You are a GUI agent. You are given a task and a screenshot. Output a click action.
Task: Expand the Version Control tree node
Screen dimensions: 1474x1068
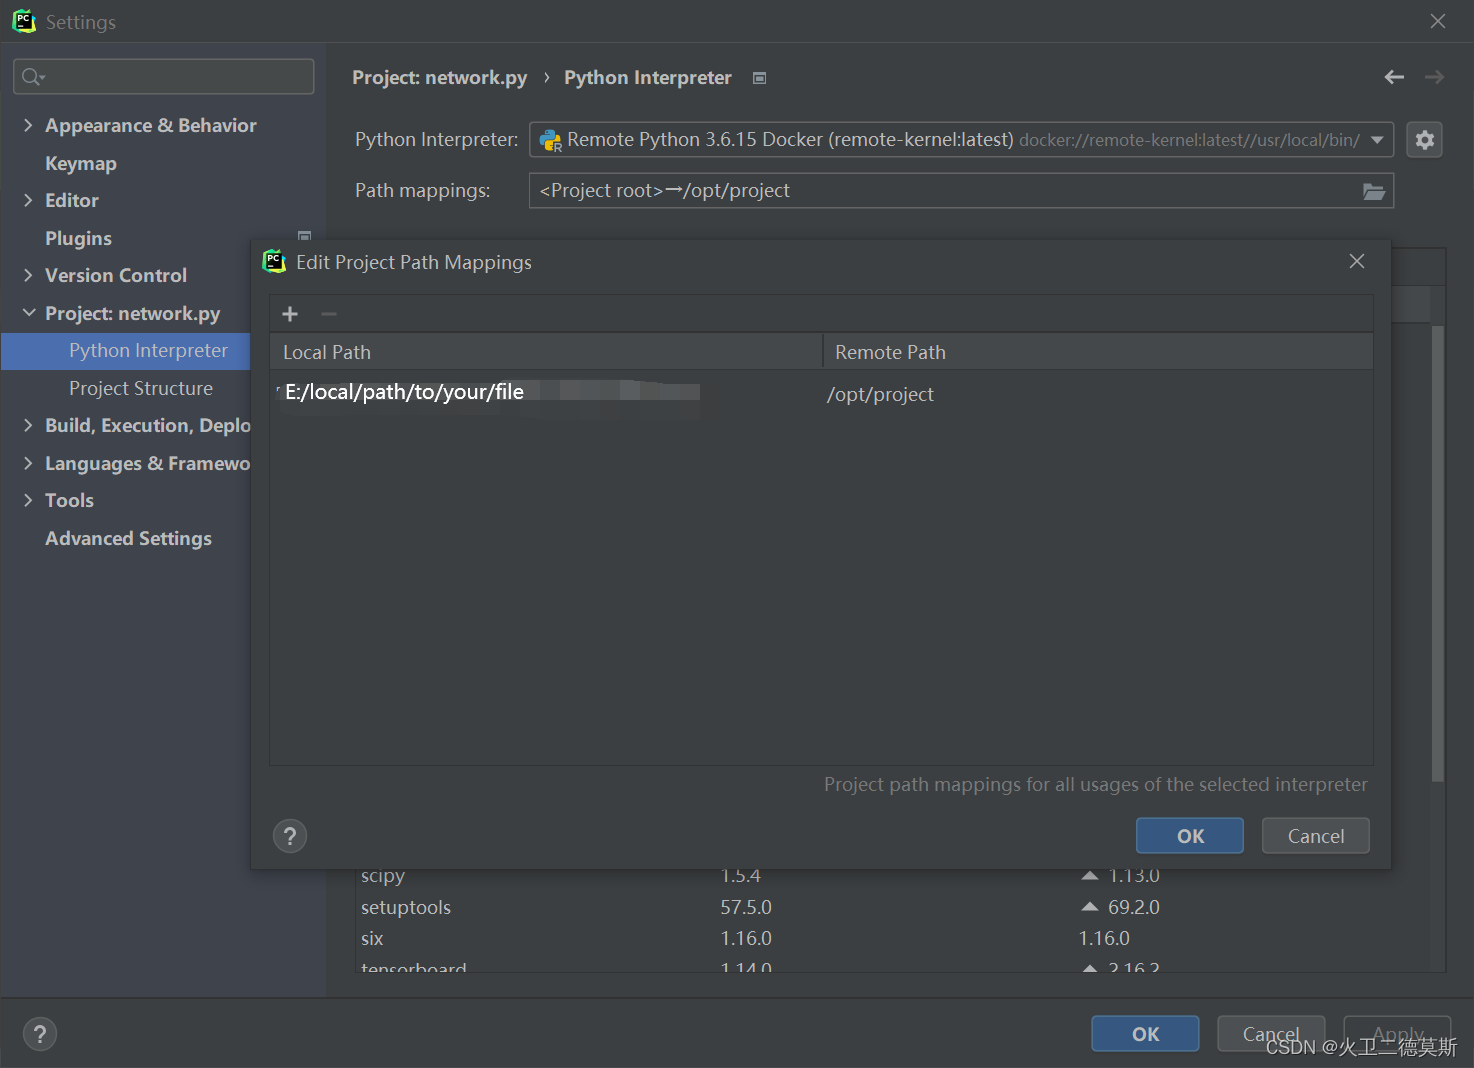tap(28, 275)
